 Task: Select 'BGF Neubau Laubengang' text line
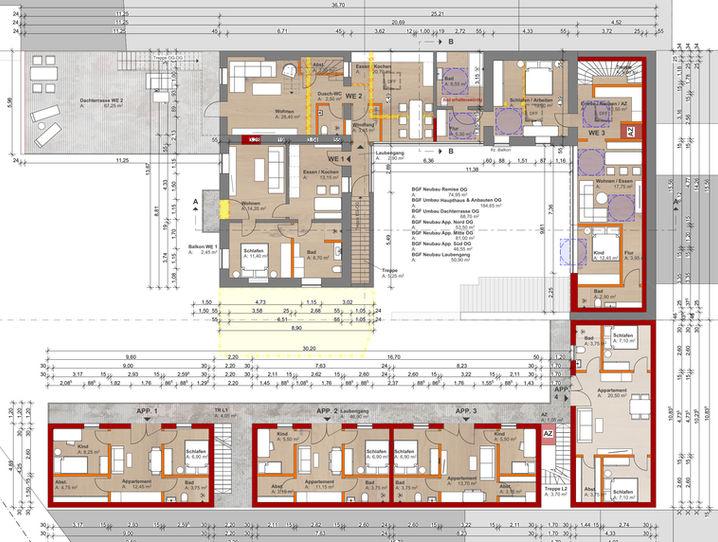pos(441,255)
